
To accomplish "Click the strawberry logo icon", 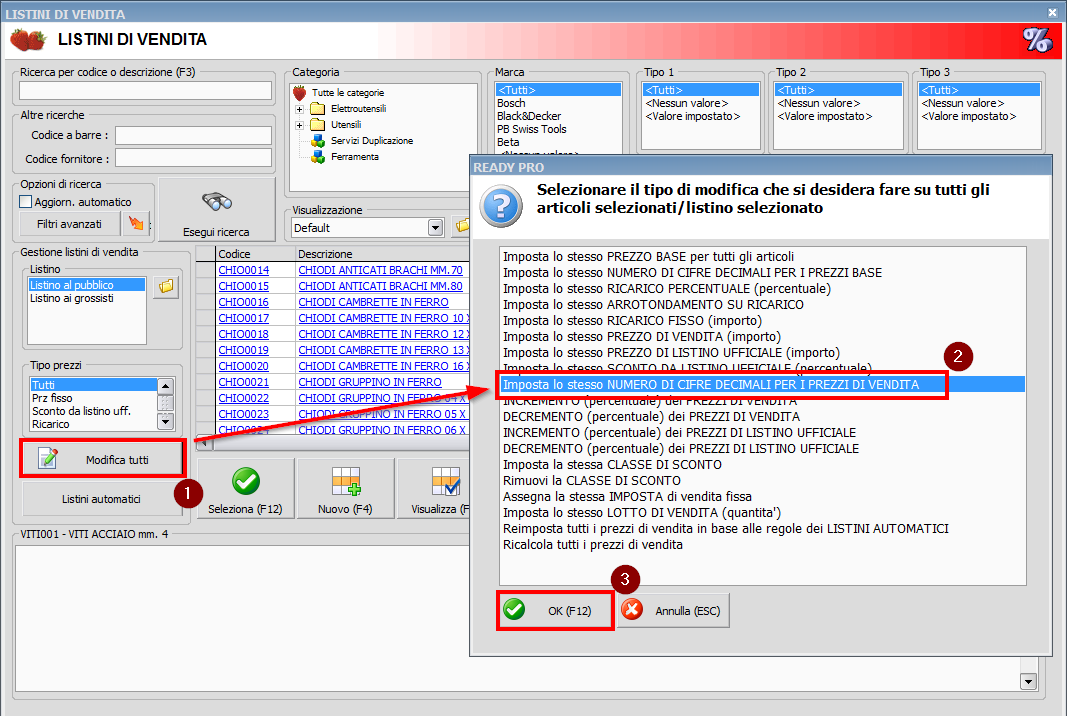I will click(28, 39).
